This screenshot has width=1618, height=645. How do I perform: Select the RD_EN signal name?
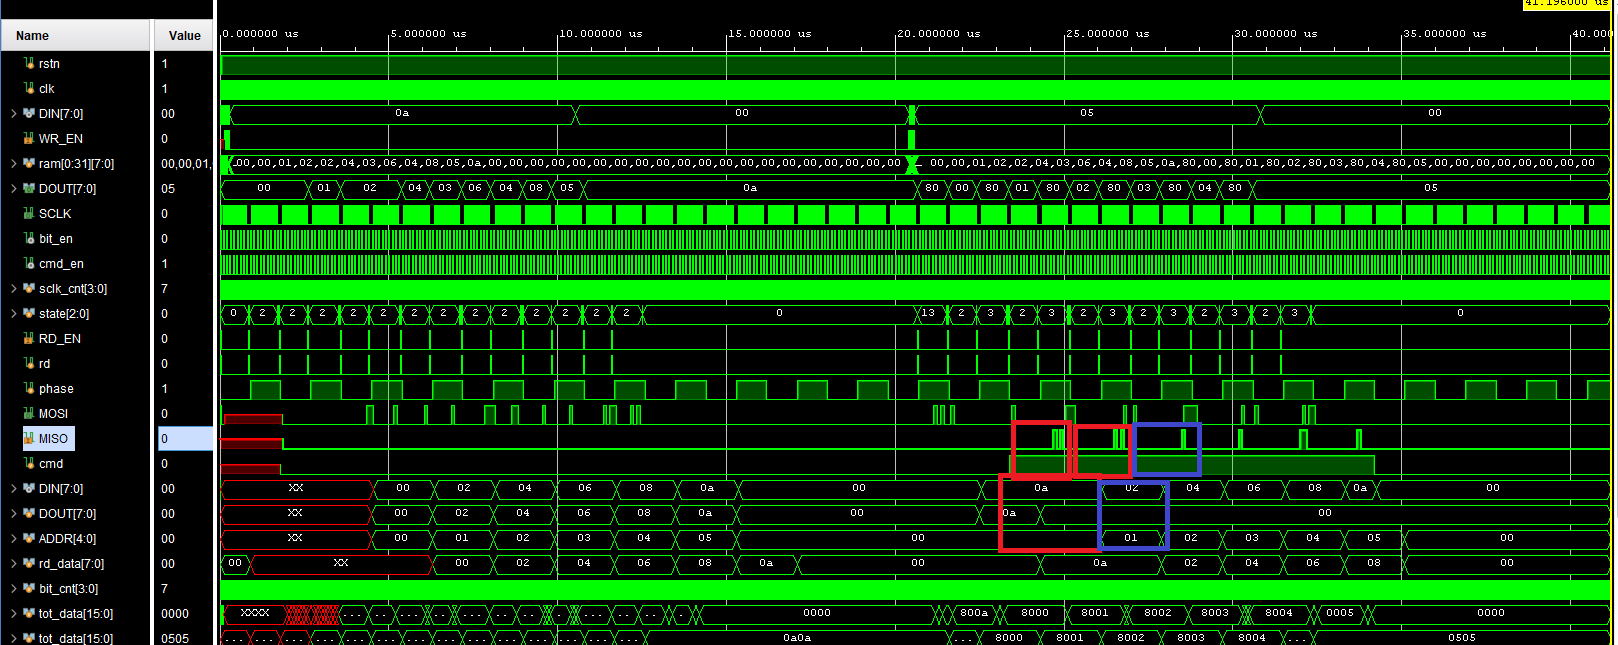(60, 339)
